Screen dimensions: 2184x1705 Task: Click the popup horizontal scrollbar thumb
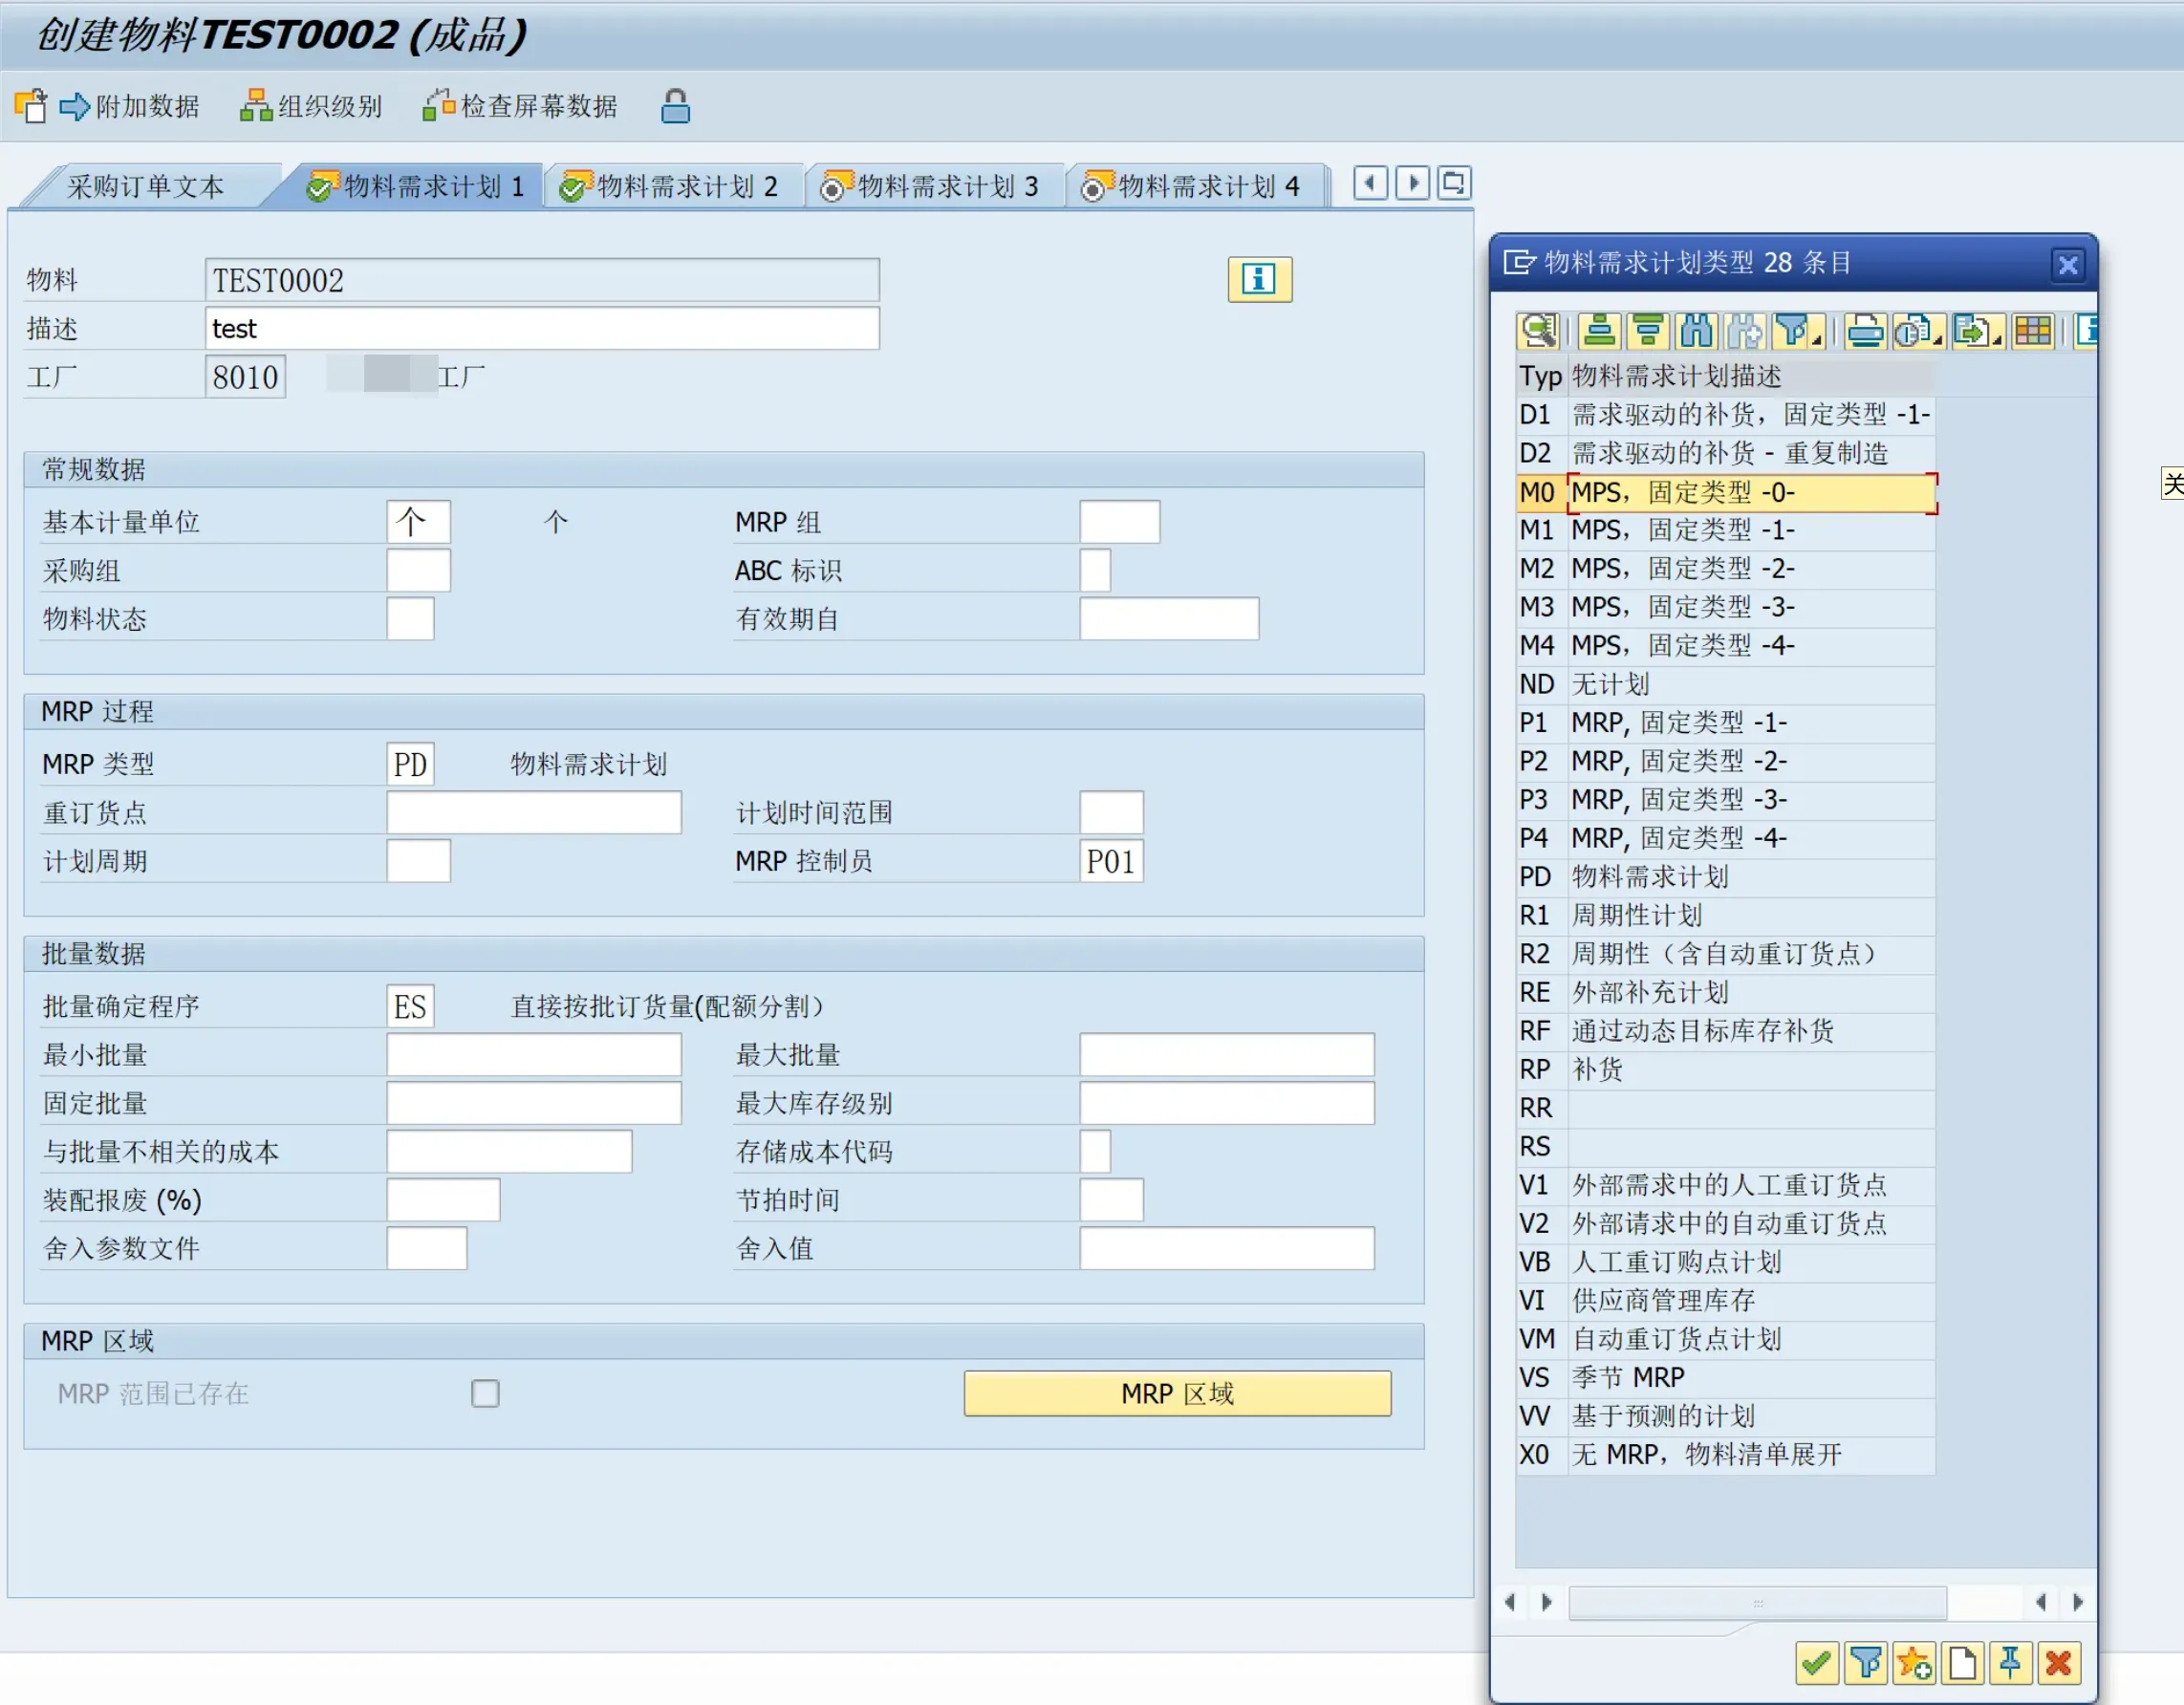(1757, 1602)
